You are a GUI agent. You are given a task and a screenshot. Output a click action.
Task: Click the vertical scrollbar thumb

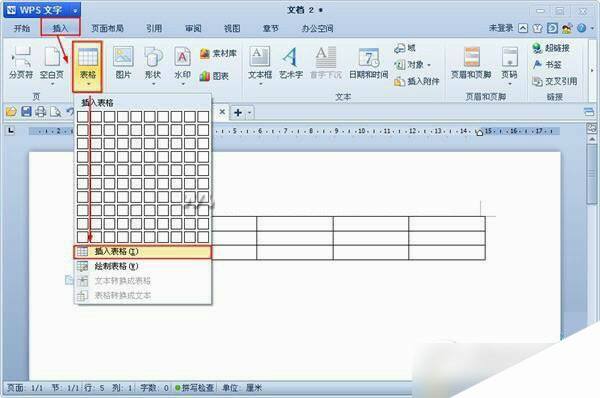pos(592,174)
